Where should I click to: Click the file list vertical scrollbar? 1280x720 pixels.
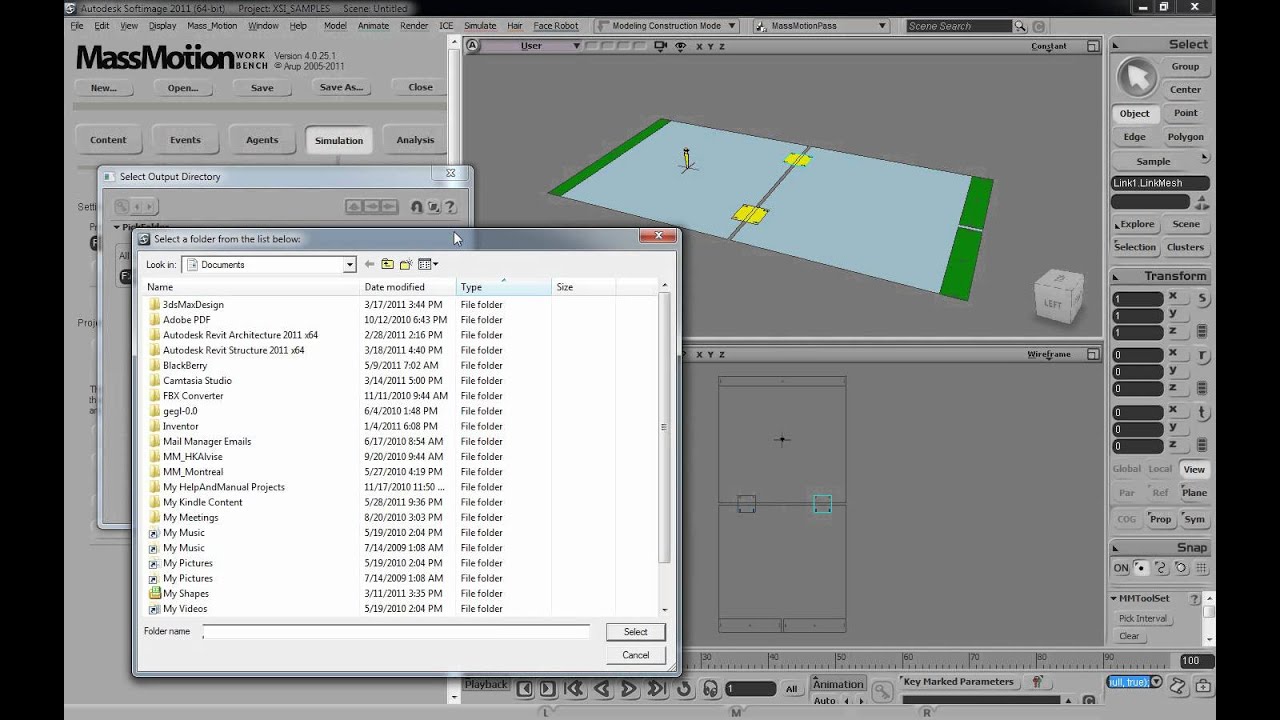click(665, 447)
